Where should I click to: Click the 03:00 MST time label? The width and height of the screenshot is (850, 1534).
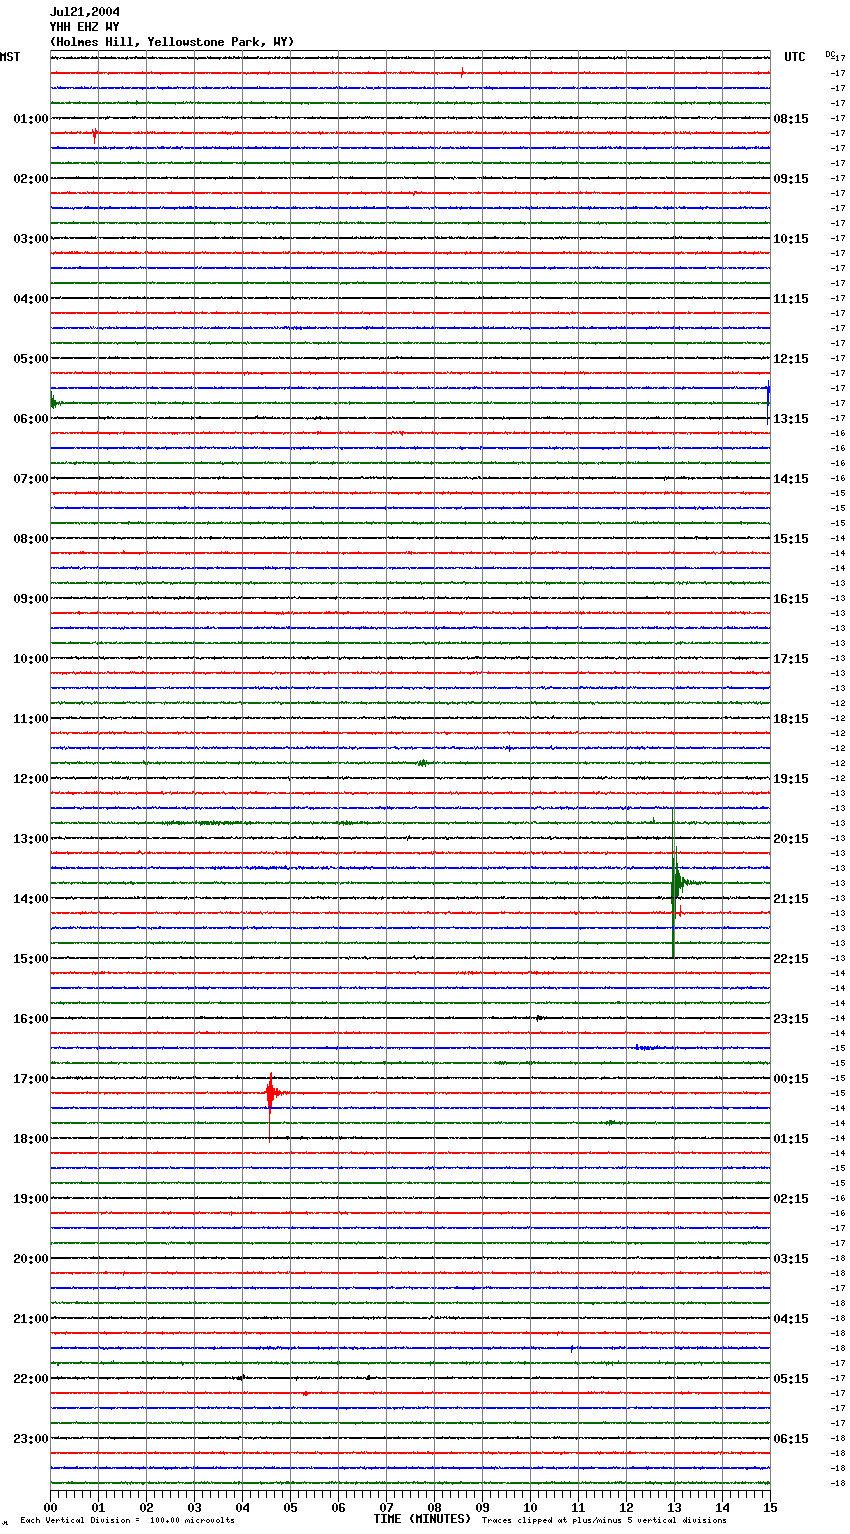pos(31,239)
